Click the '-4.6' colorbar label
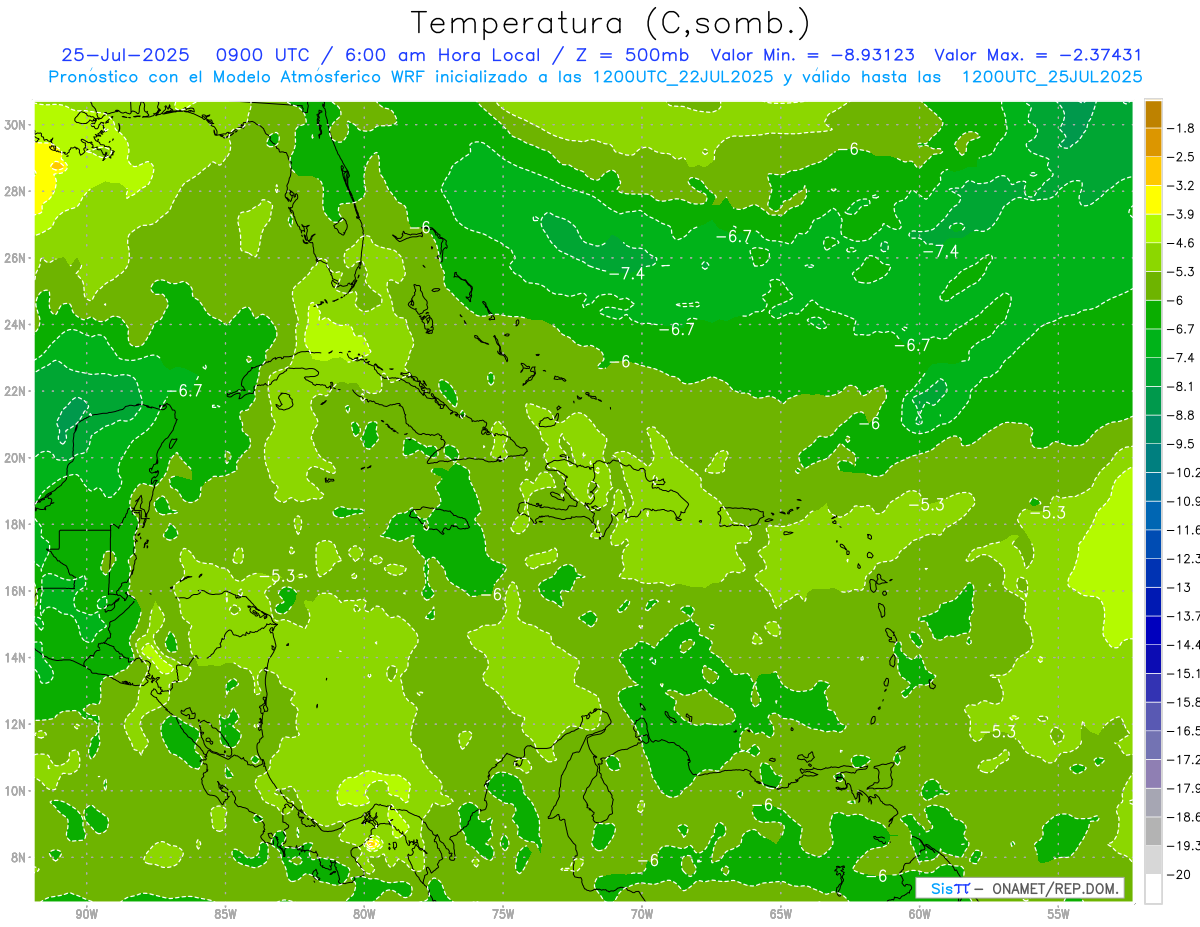This screenshot has width=1200, height=927. click(x=1182, y=243)
